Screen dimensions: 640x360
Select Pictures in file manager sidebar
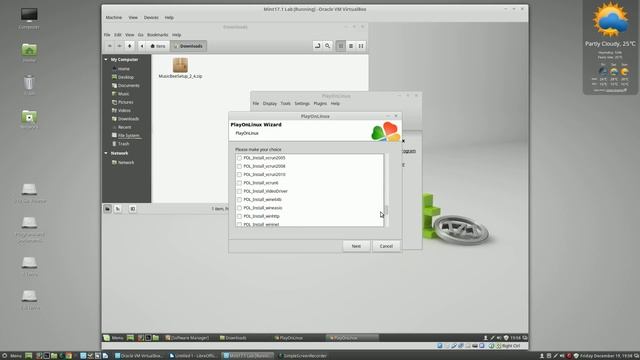coord(125,102)
